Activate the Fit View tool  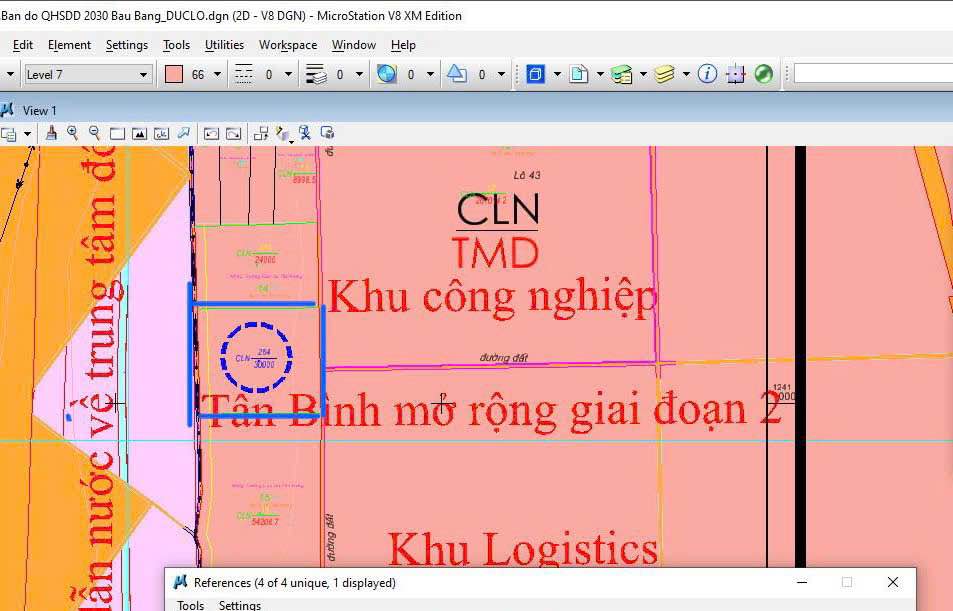tap(139, 132)
